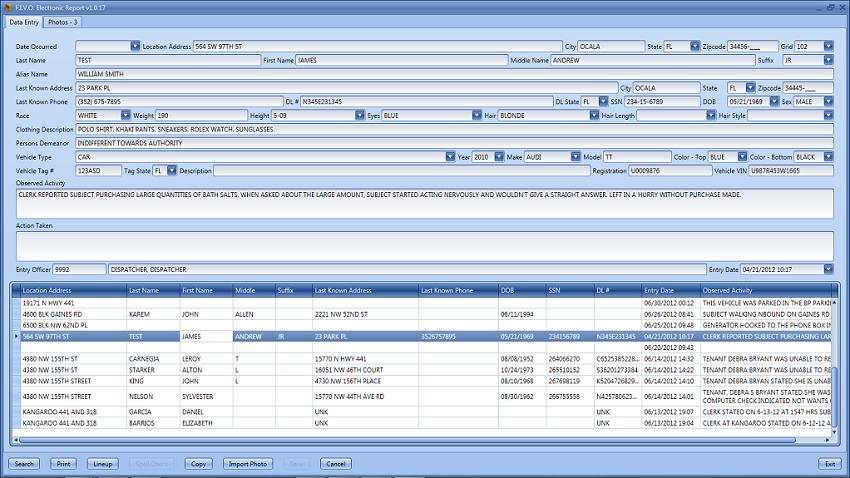The width and height of the screenshot is (850, 478).
Task: Click the current-row arrow indicator in the grid
Action: click(15, 337)
